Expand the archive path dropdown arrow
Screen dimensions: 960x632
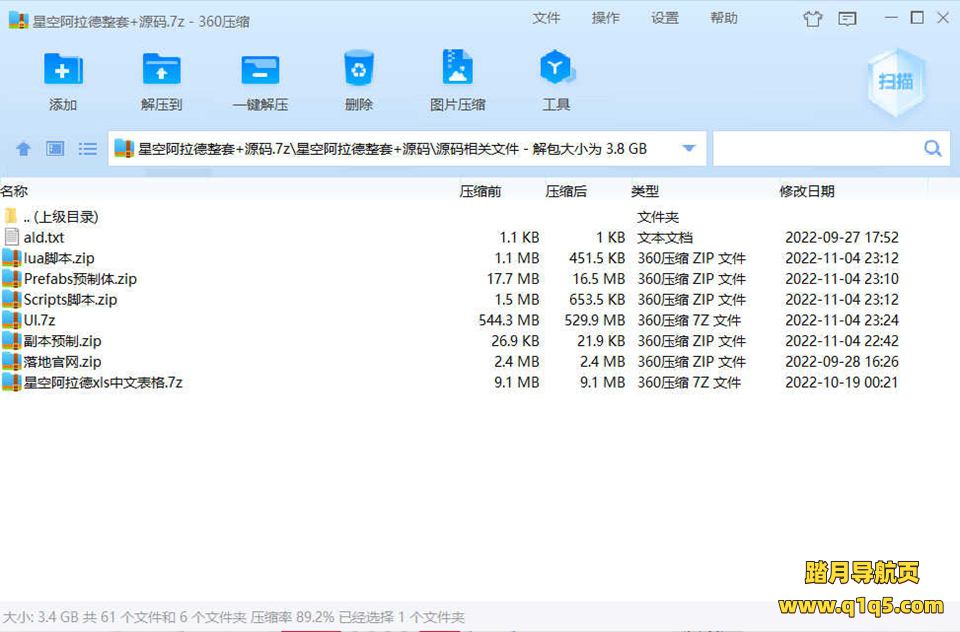click(x=688, y=149)
